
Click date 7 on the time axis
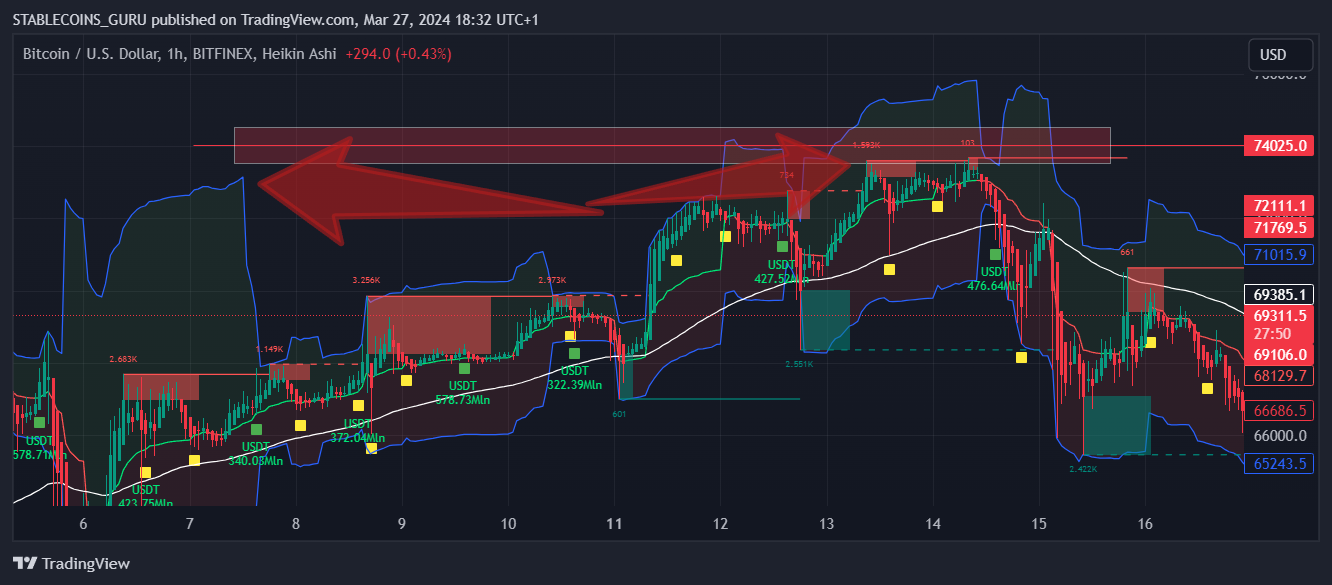click(x=190, y=523)
